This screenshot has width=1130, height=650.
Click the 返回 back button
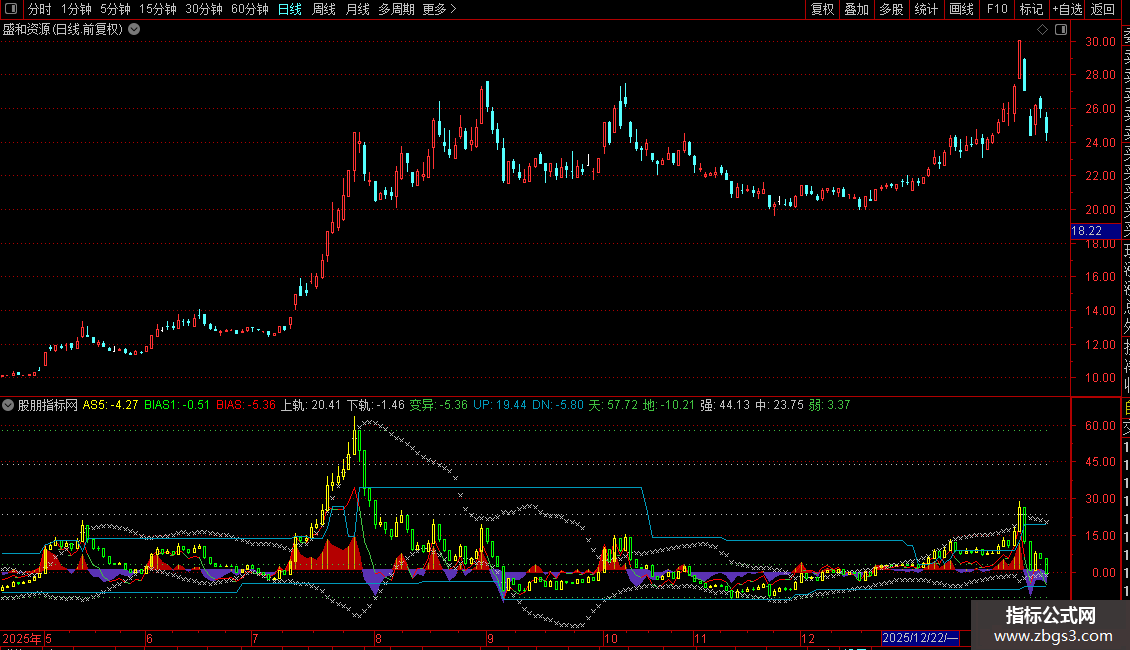[1103, 9]
